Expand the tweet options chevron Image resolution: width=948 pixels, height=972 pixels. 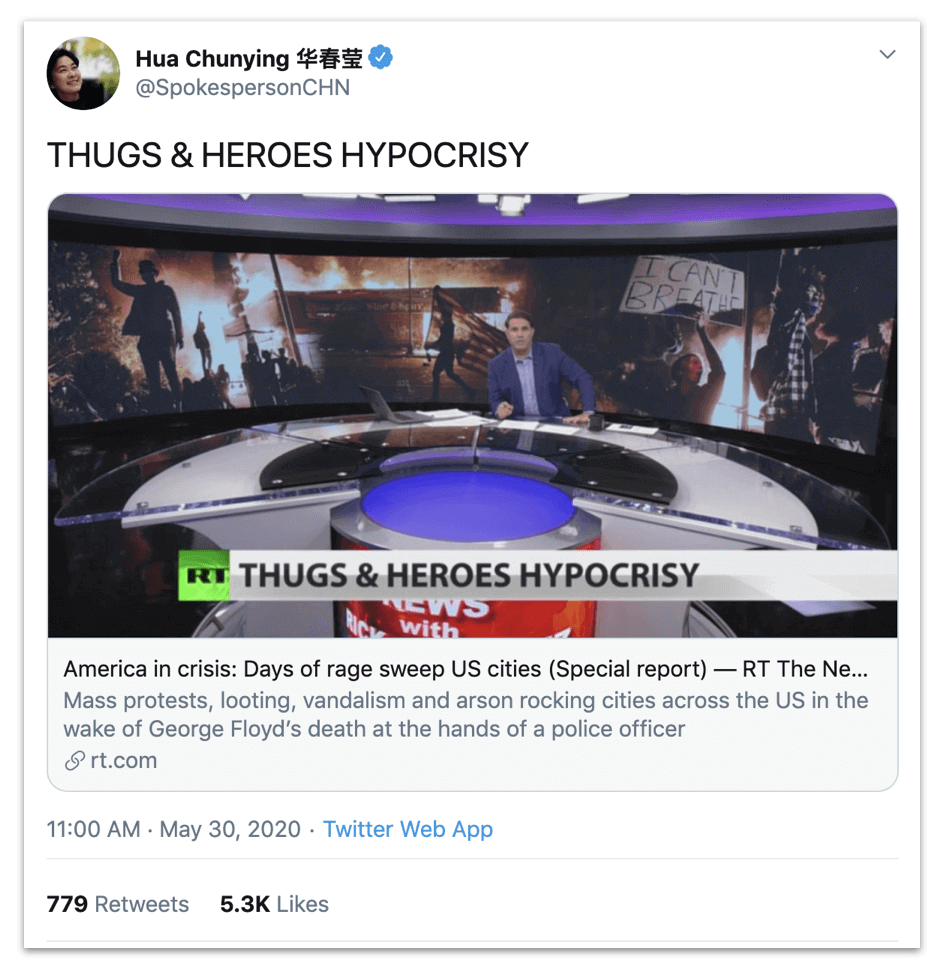click(887, 55)
